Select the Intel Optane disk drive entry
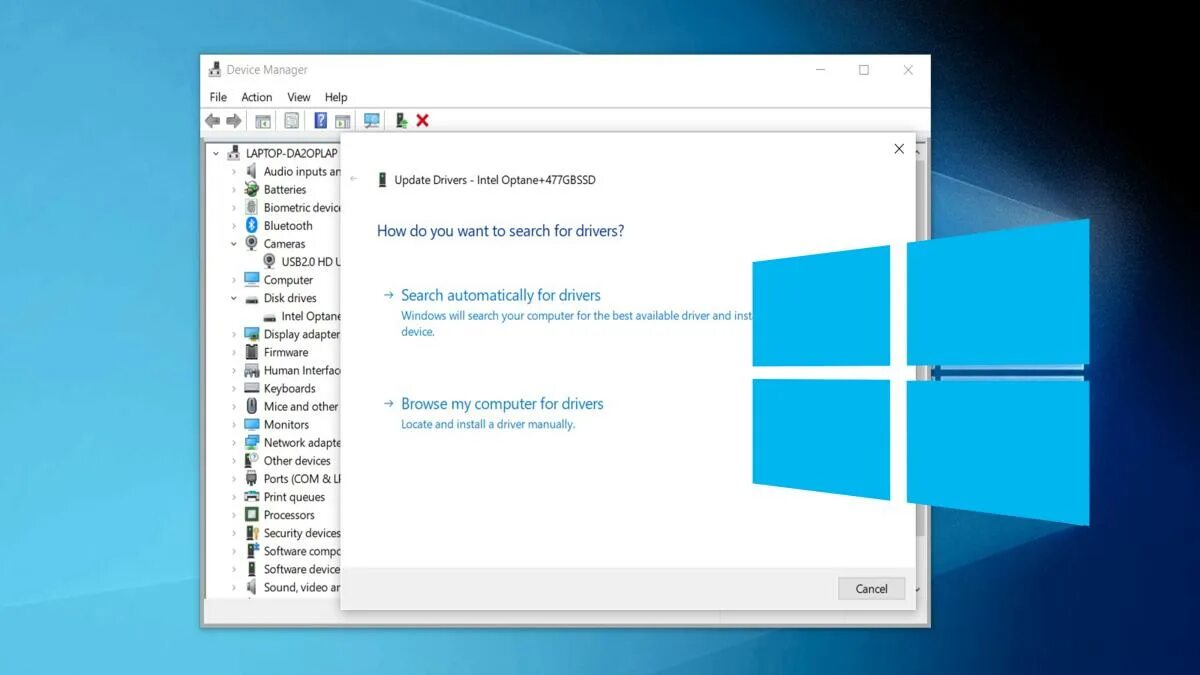Viewport: 1200px width, 675px height. tap(301, 316)
